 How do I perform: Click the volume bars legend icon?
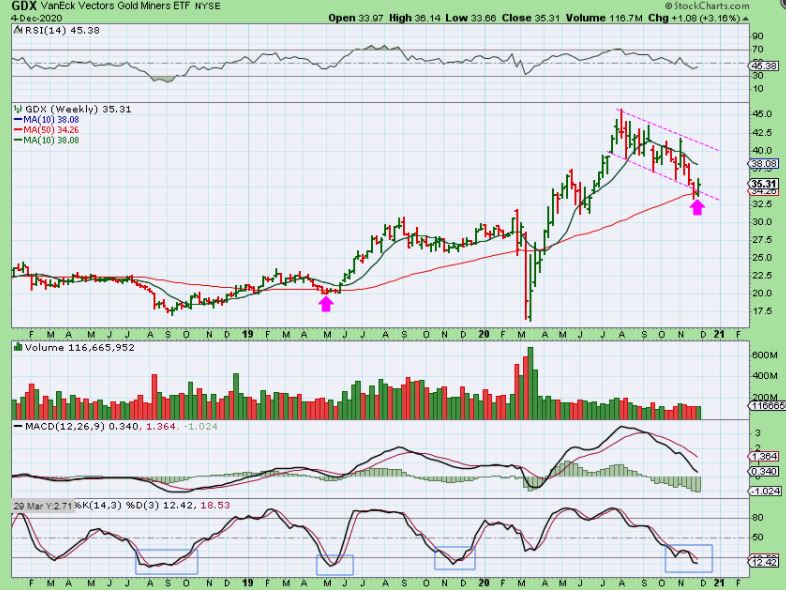(x=18, y=347)
